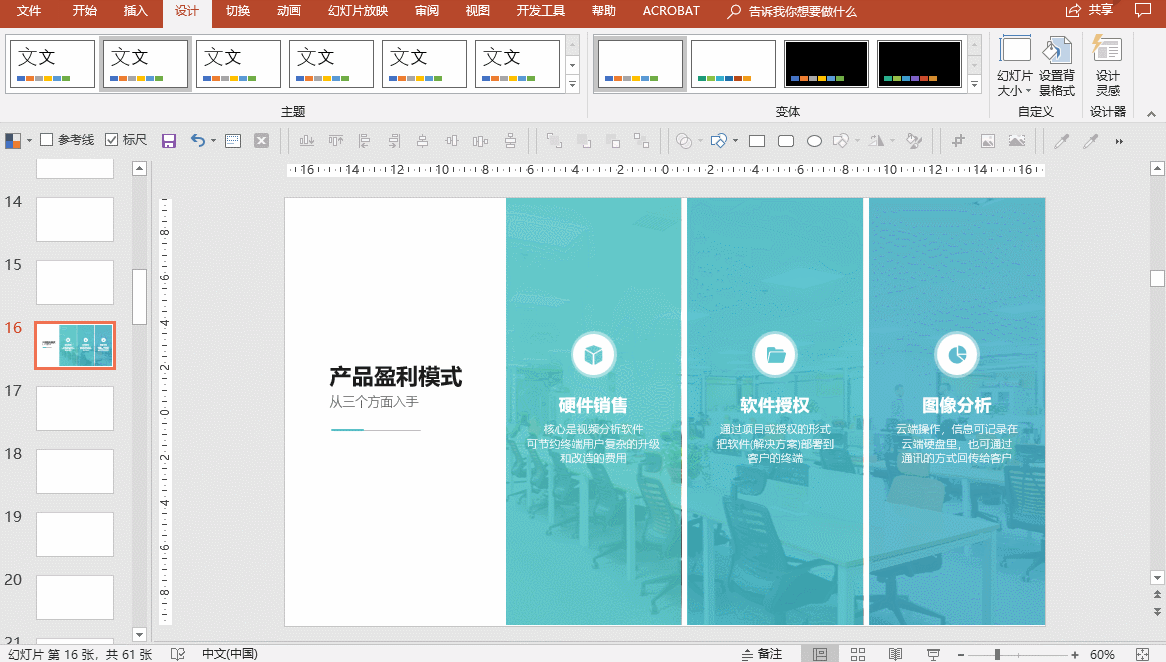Open Design Ideas (设计灵感) button
Image resolution: width=1166 pixels, height=662 pixels.
pos(1107,66)
